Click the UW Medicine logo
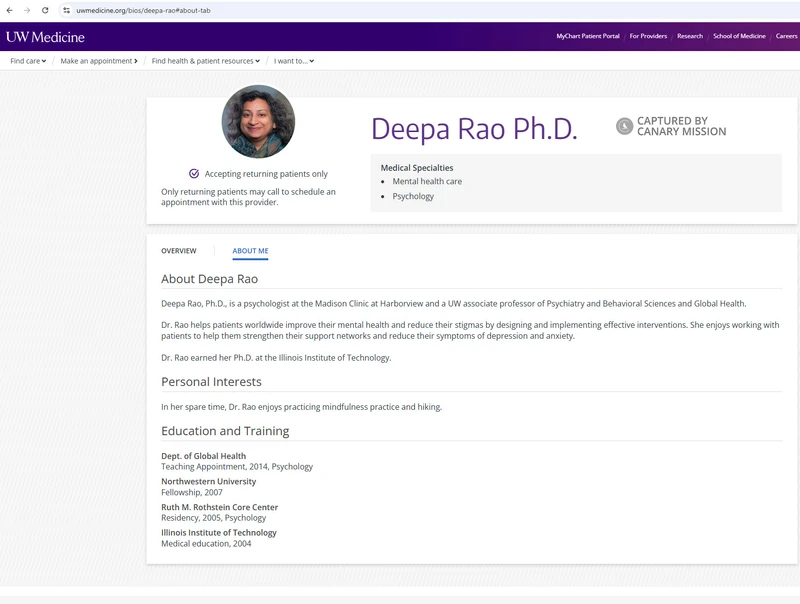This screenshot has height=604, width=800. point(45,37)
